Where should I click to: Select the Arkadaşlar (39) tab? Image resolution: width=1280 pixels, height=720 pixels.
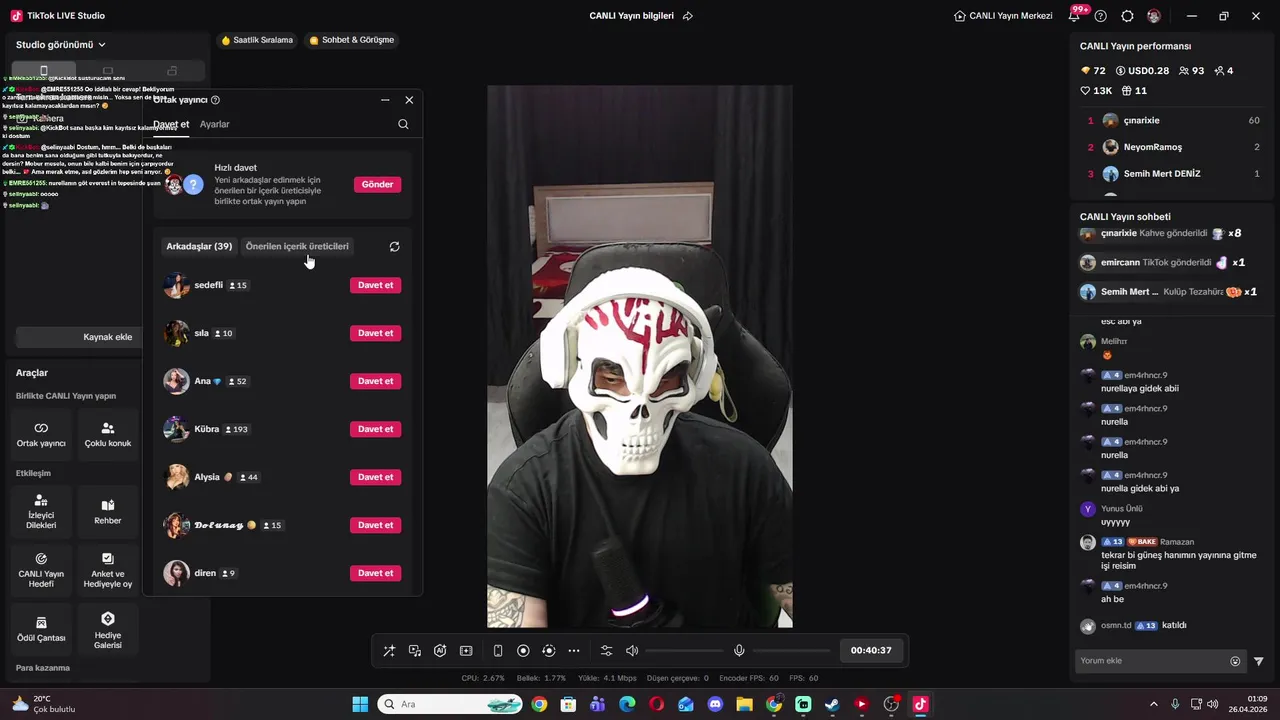click(199, 247)
